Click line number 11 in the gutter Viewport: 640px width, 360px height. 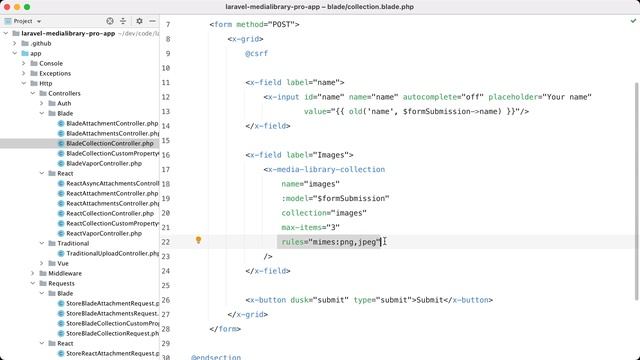point(165,82)
